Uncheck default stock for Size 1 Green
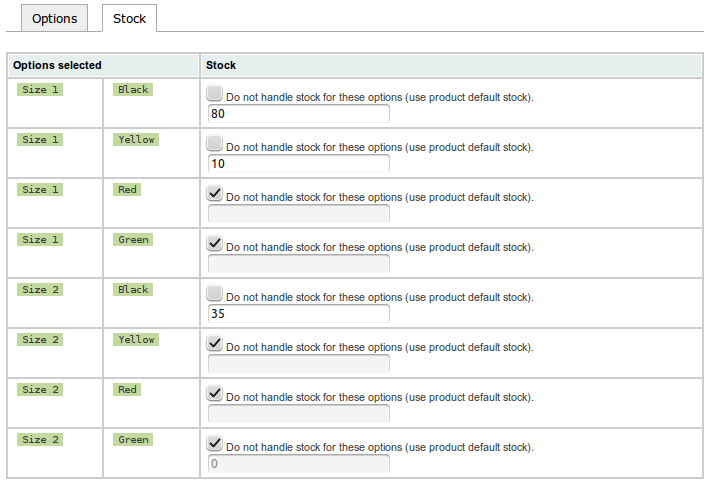 point(214,243)
